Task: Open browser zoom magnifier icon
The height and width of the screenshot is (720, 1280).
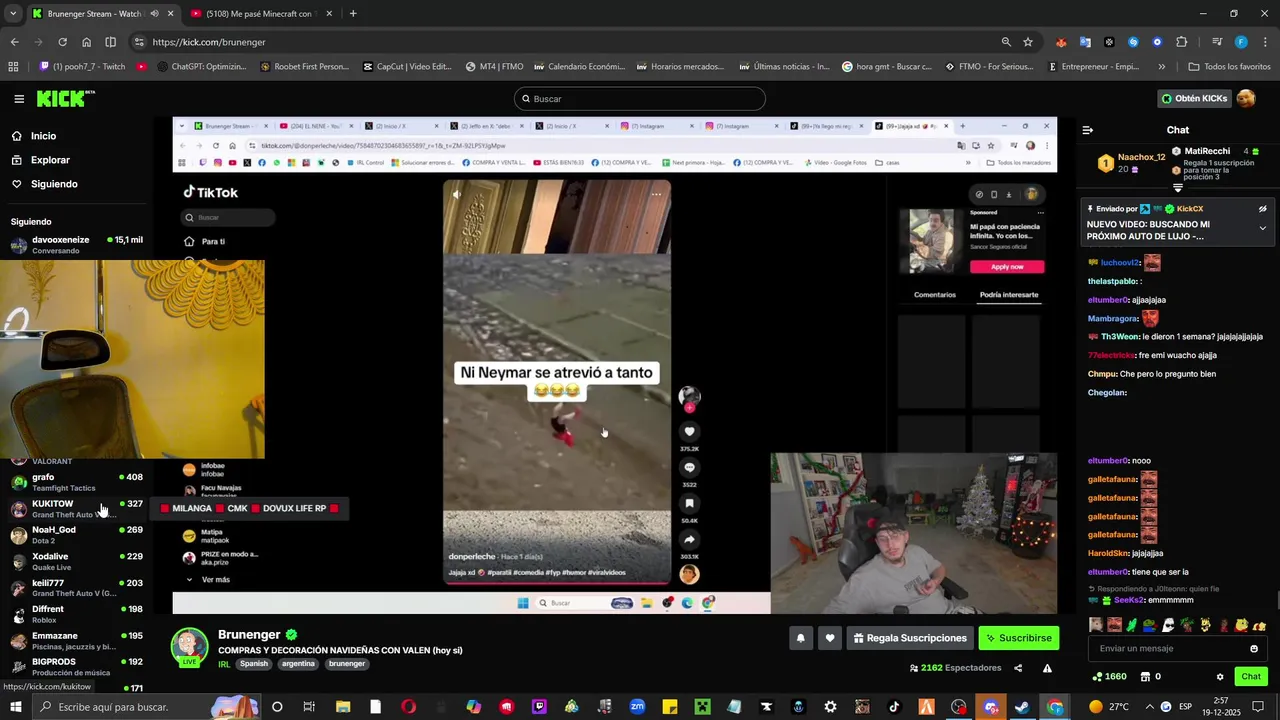Action: click(x=1006, y=42)
